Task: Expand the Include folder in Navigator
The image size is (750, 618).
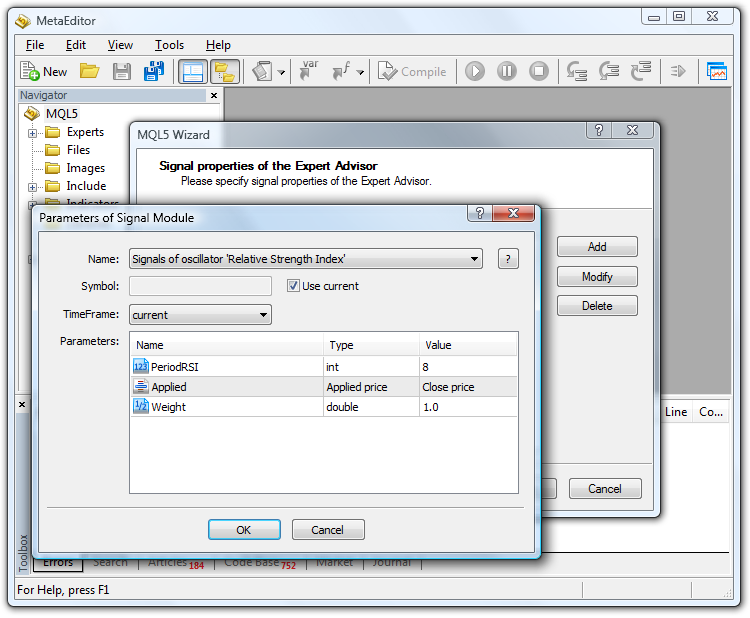Action: pyautogui.click(x=32, y=188)
